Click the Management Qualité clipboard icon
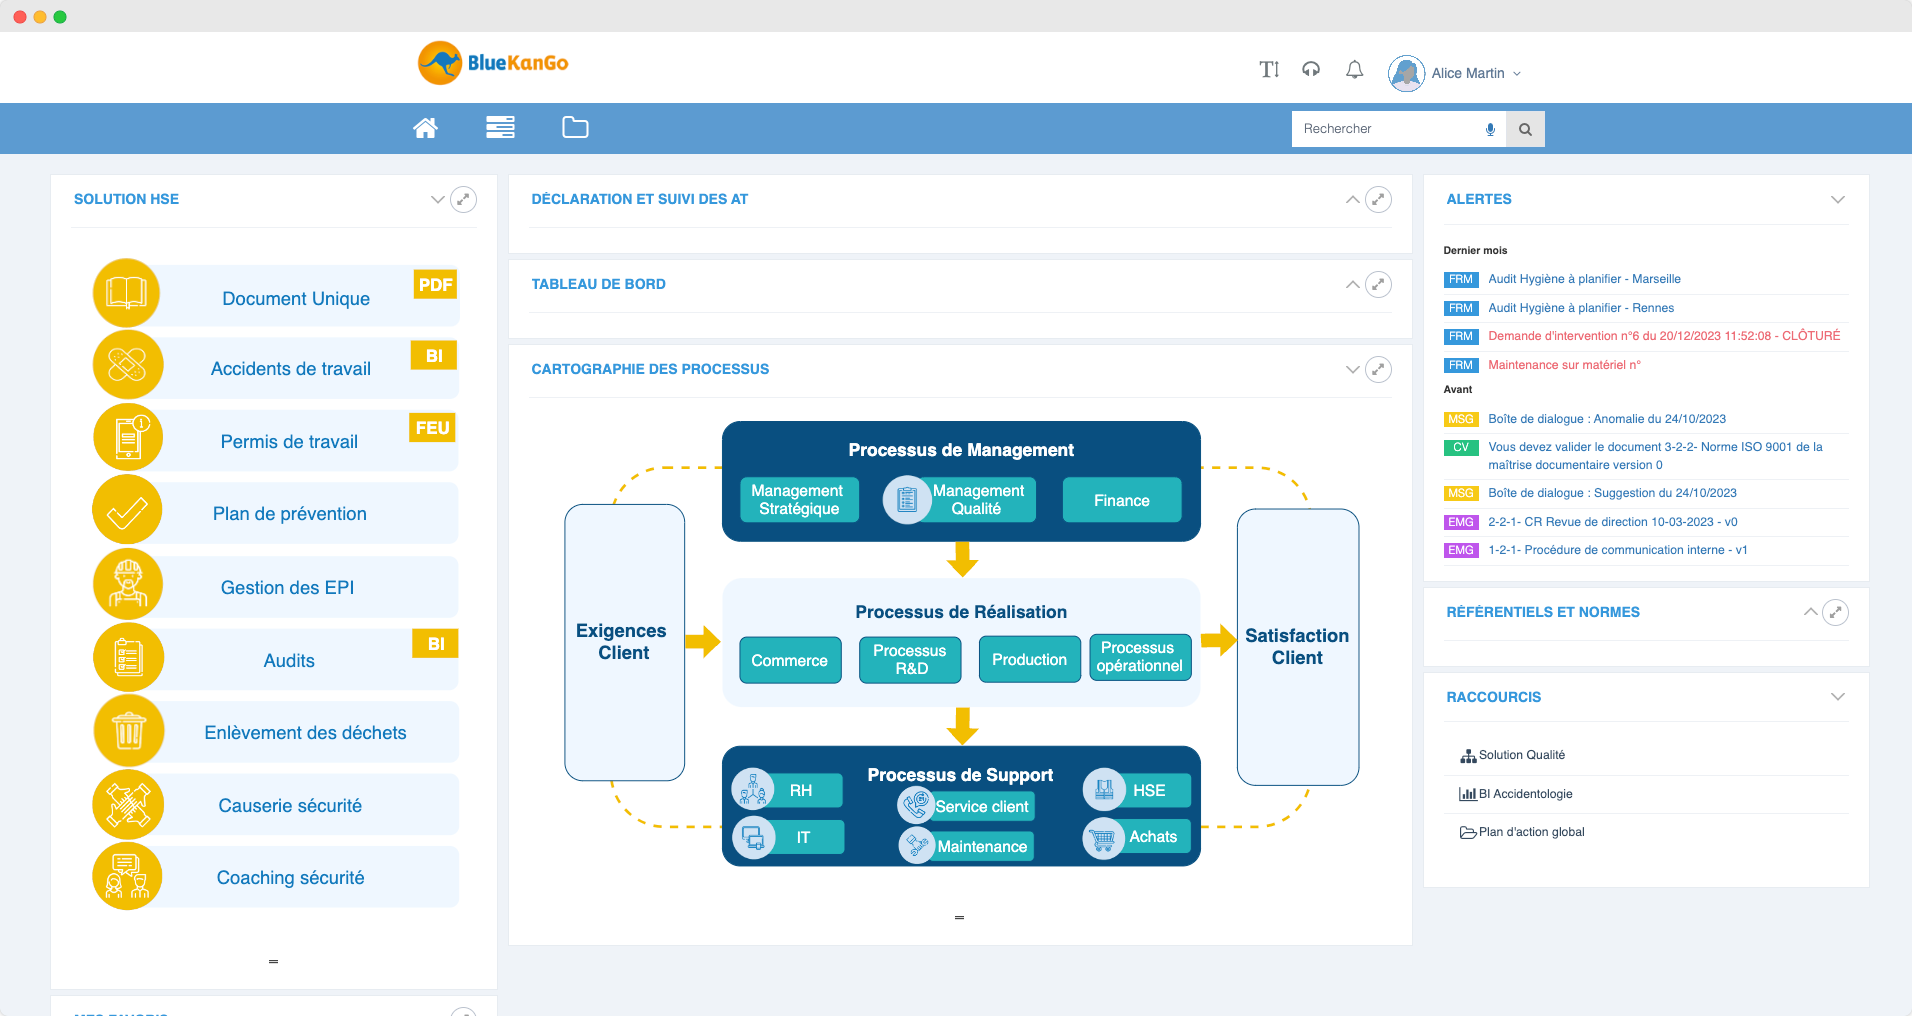The height and width of the screenshot is (1016, 1912). 906,499
